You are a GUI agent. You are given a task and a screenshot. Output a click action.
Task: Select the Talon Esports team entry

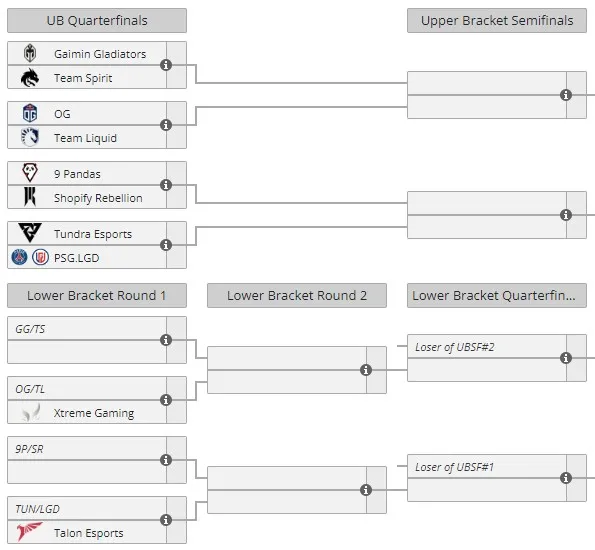pos(87,532)
